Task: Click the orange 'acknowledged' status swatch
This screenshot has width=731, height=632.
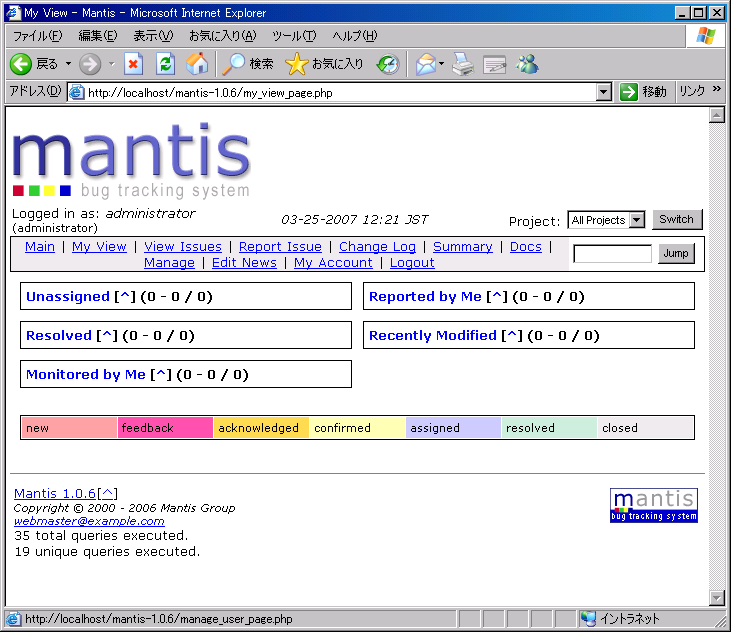Action: click(x=261, y=428)
